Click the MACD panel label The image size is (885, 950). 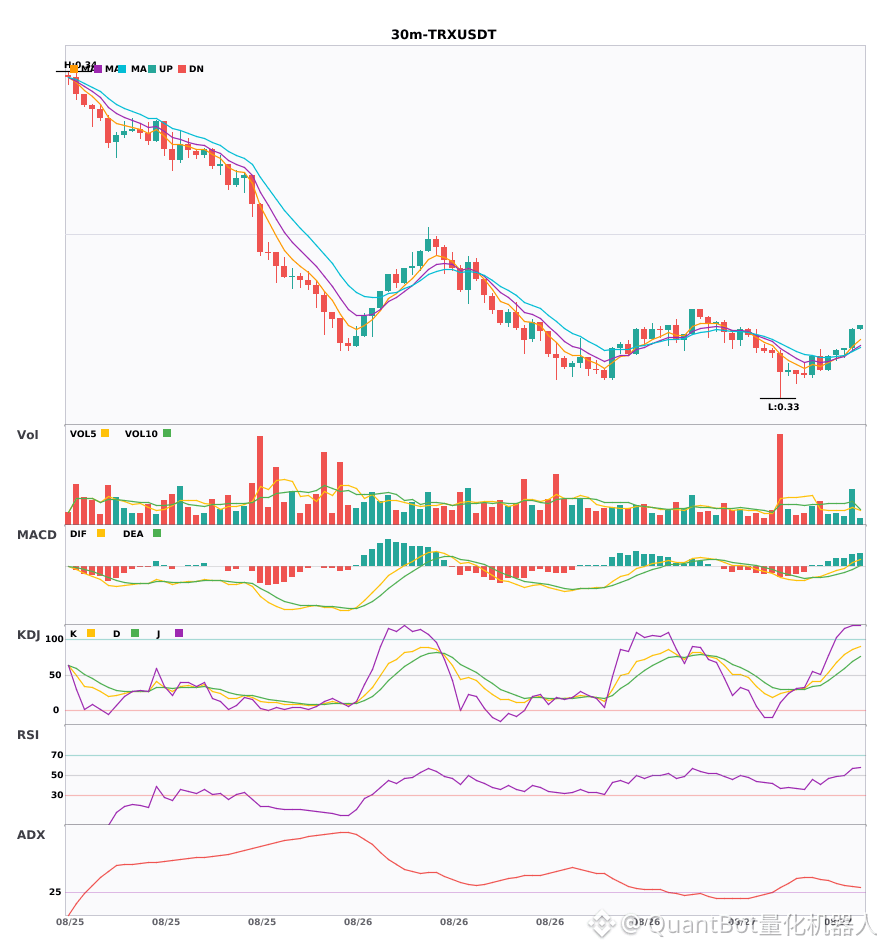click(37, 535)
